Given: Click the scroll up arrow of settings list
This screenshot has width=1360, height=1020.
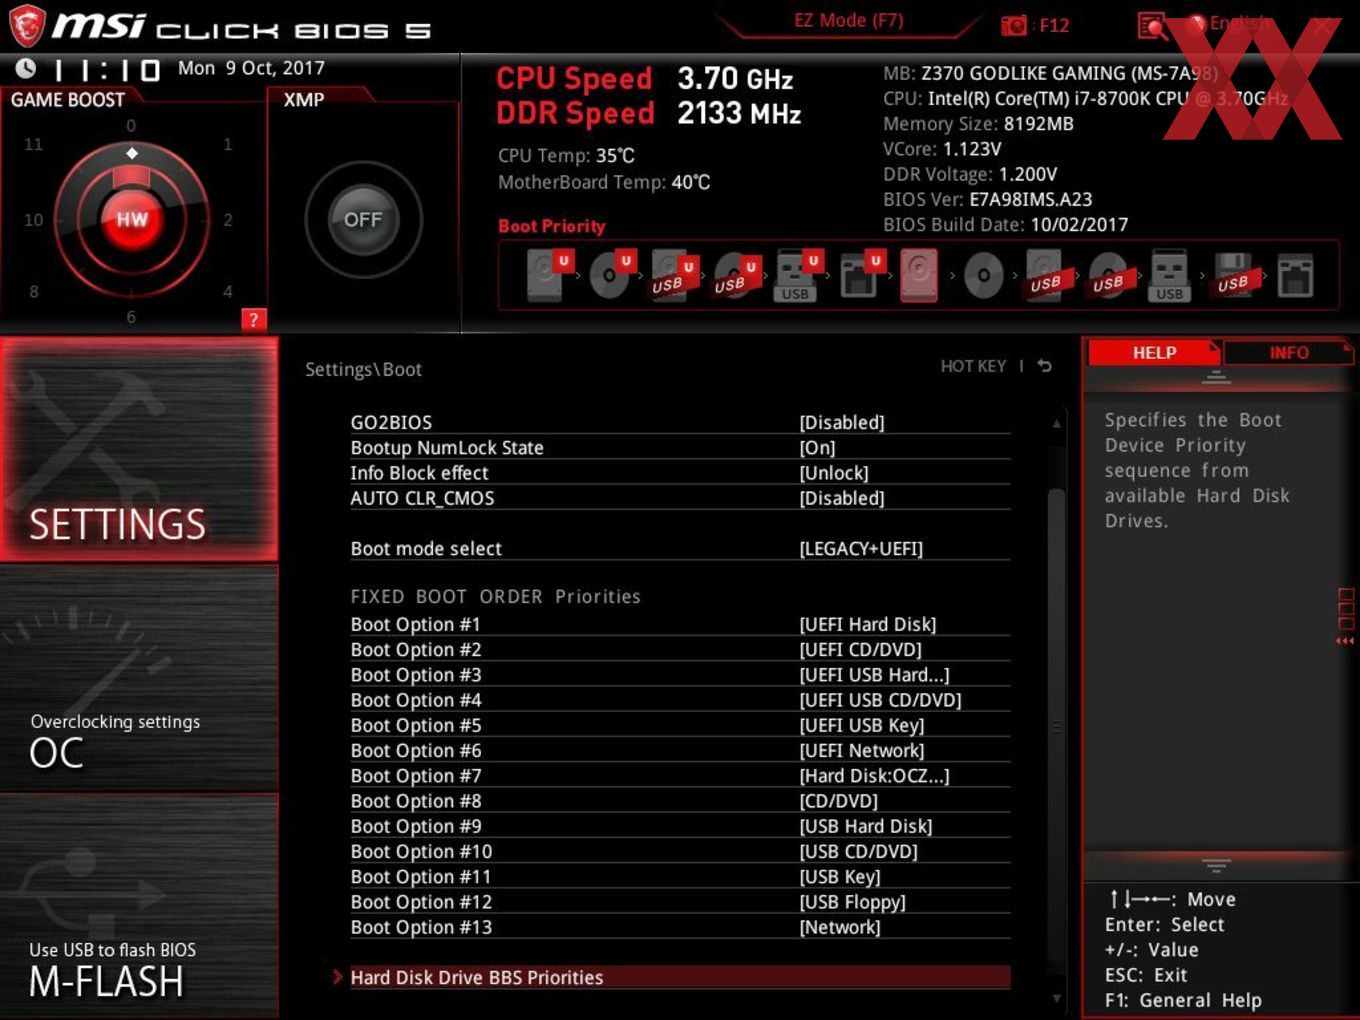Looking at the screenshot, I should 1057,423.
